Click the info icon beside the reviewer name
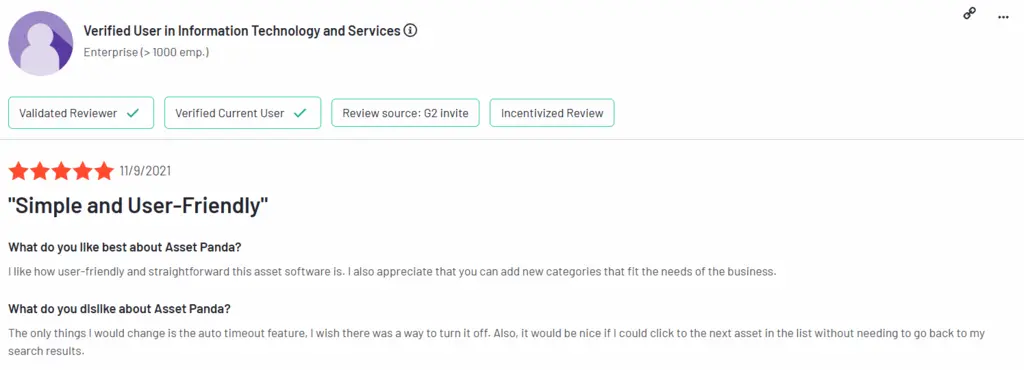This screenshot has width=1024, height=370. click(411, 31)
